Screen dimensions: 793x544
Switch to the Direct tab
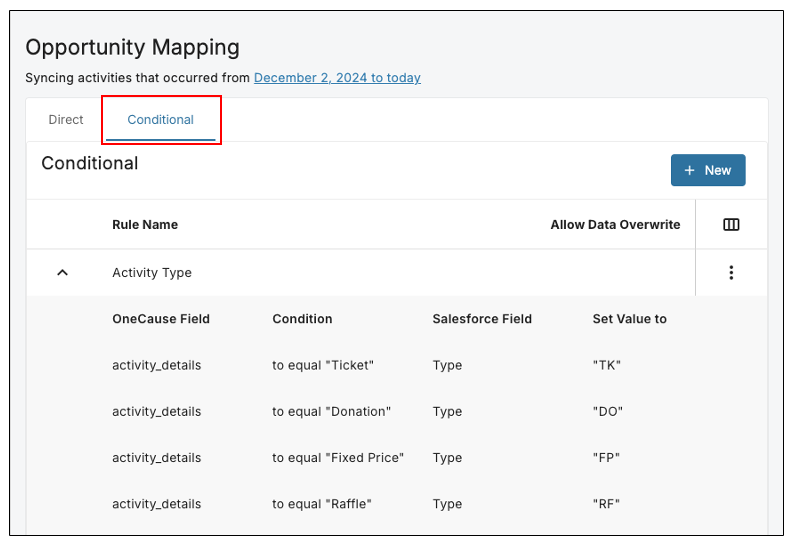point(66,120)
